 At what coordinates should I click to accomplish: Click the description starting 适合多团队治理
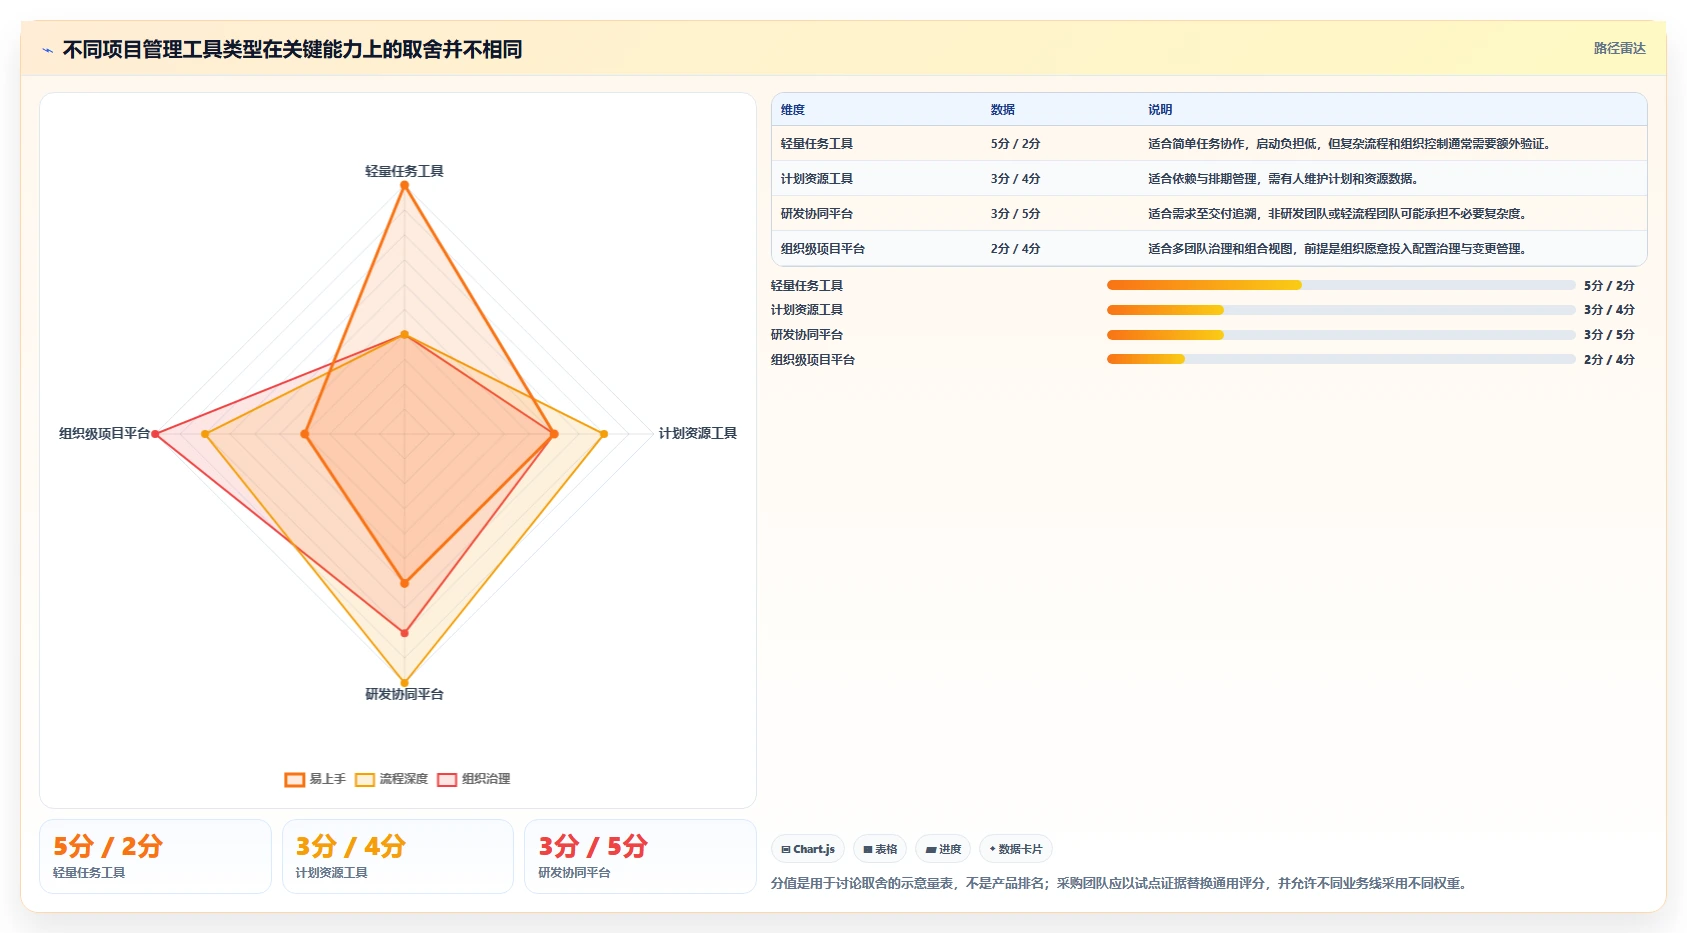click(1337, 249)
